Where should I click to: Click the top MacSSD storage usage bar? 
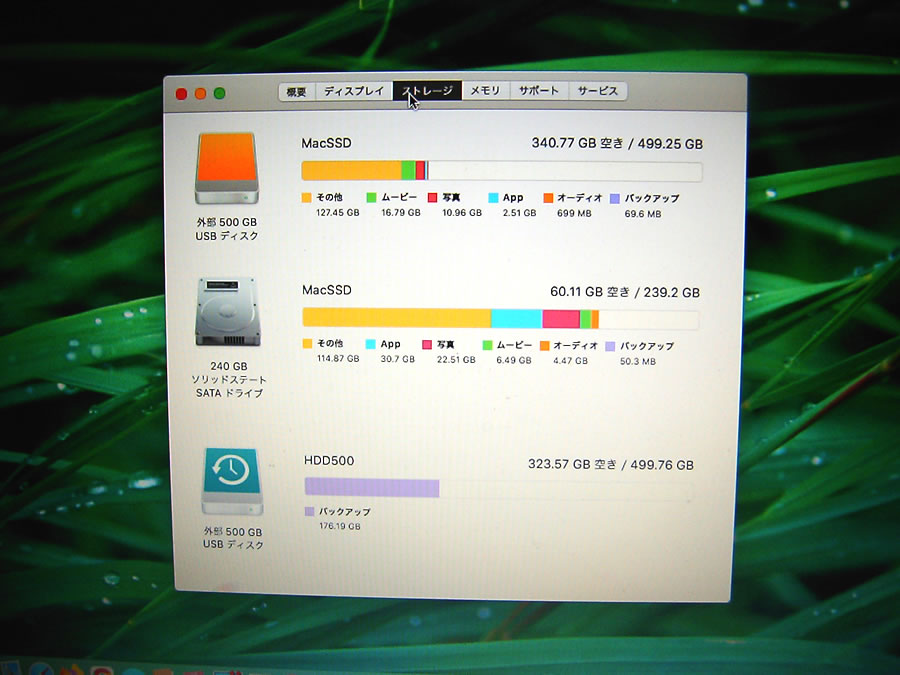pos(502,171)
